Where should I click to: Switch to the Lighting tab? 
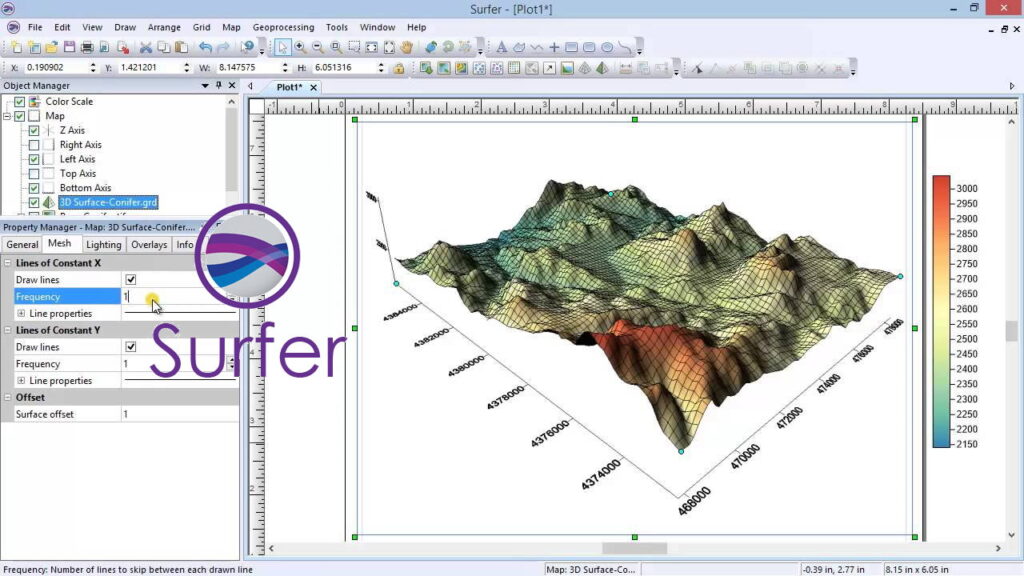pos(103,244)
